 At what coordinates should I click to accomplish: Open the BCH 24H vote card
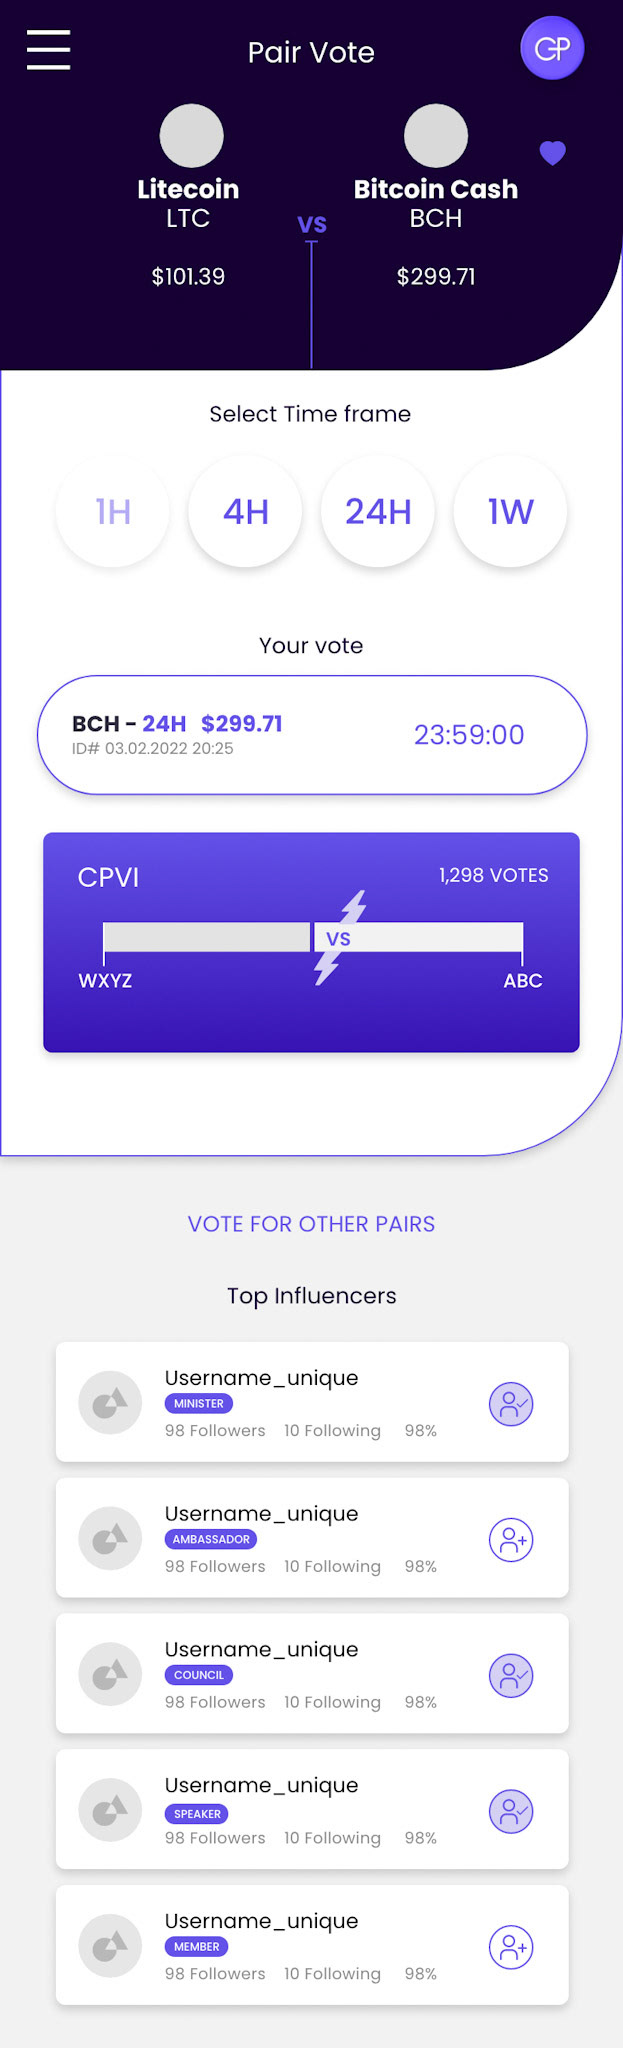pyautogui.click(x=311, y=735)
